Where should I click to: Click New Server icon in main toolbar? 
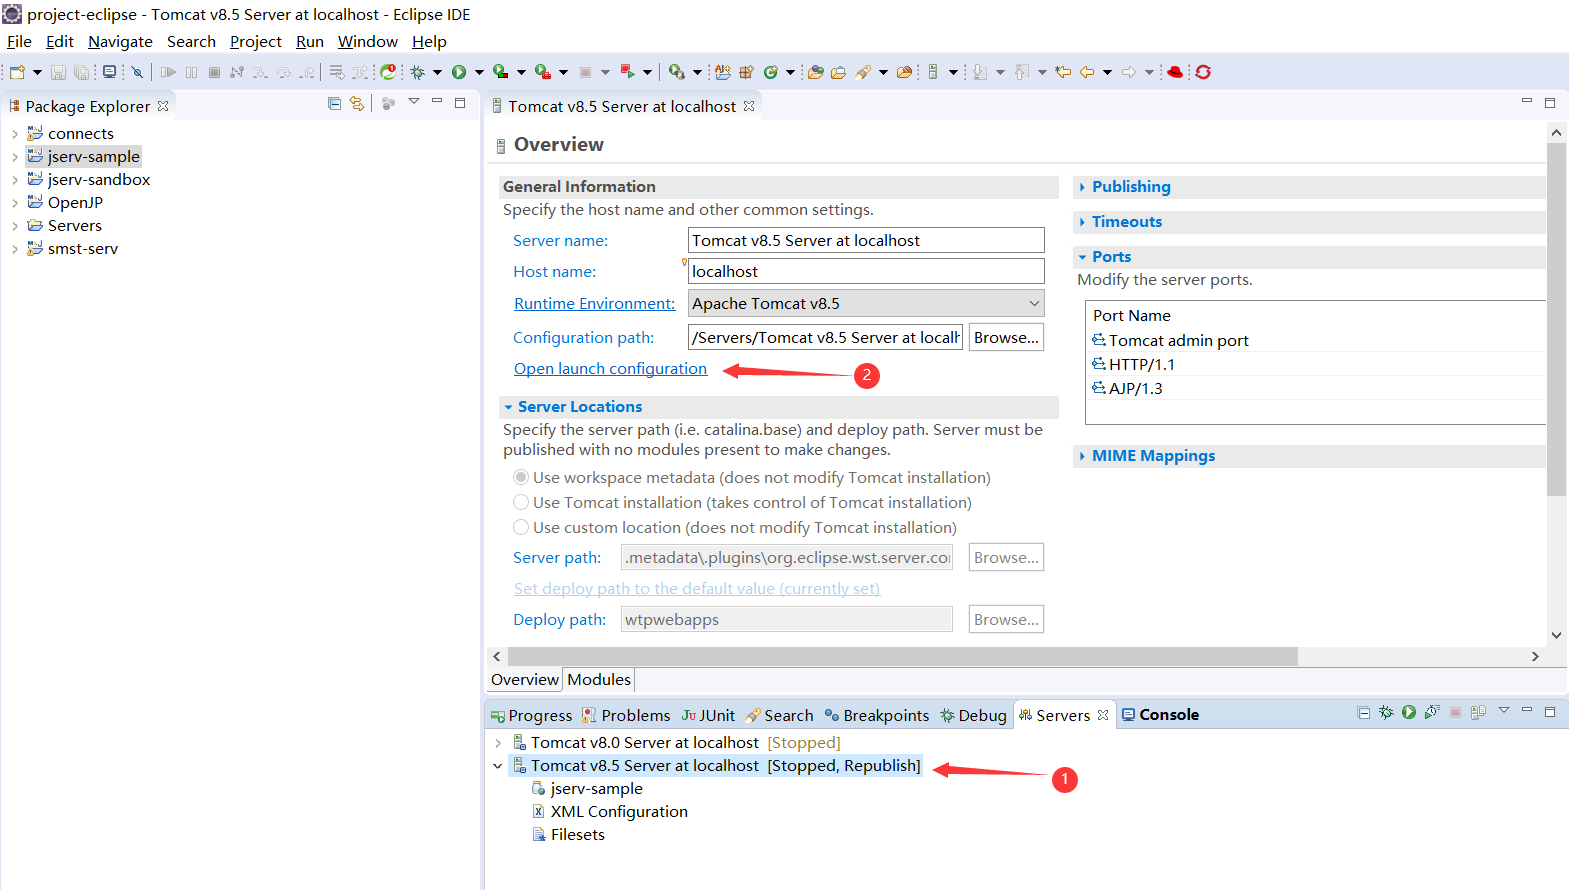point(932,72)
